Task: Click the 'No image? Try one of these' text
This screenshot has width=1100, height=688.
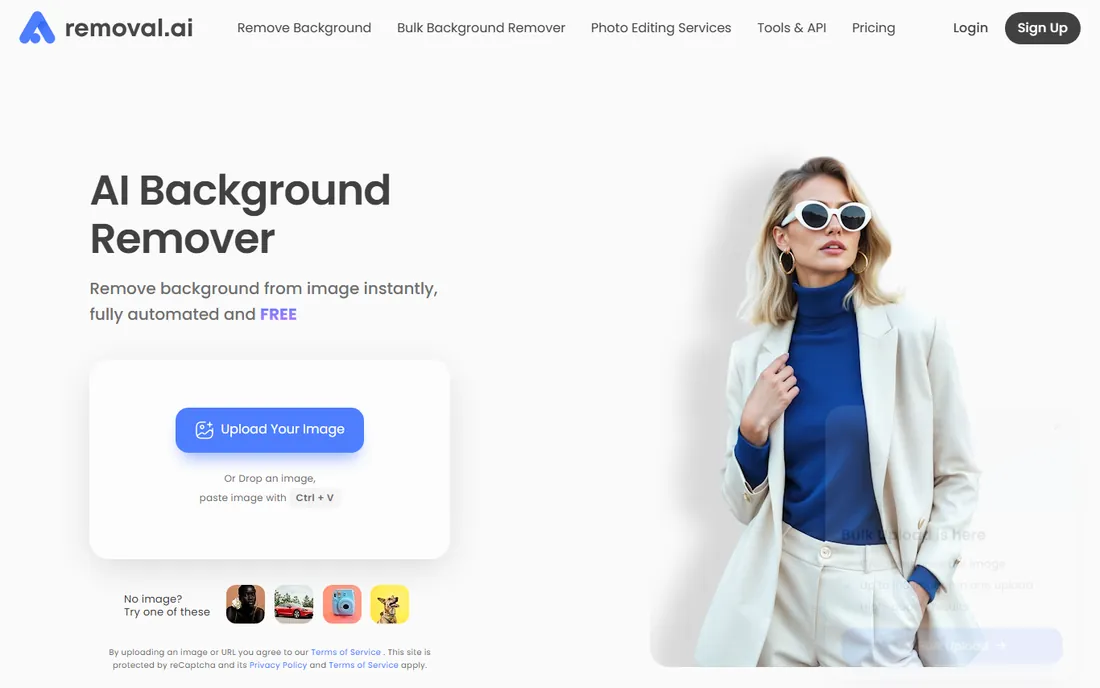Action: click(x=167, y=605)
